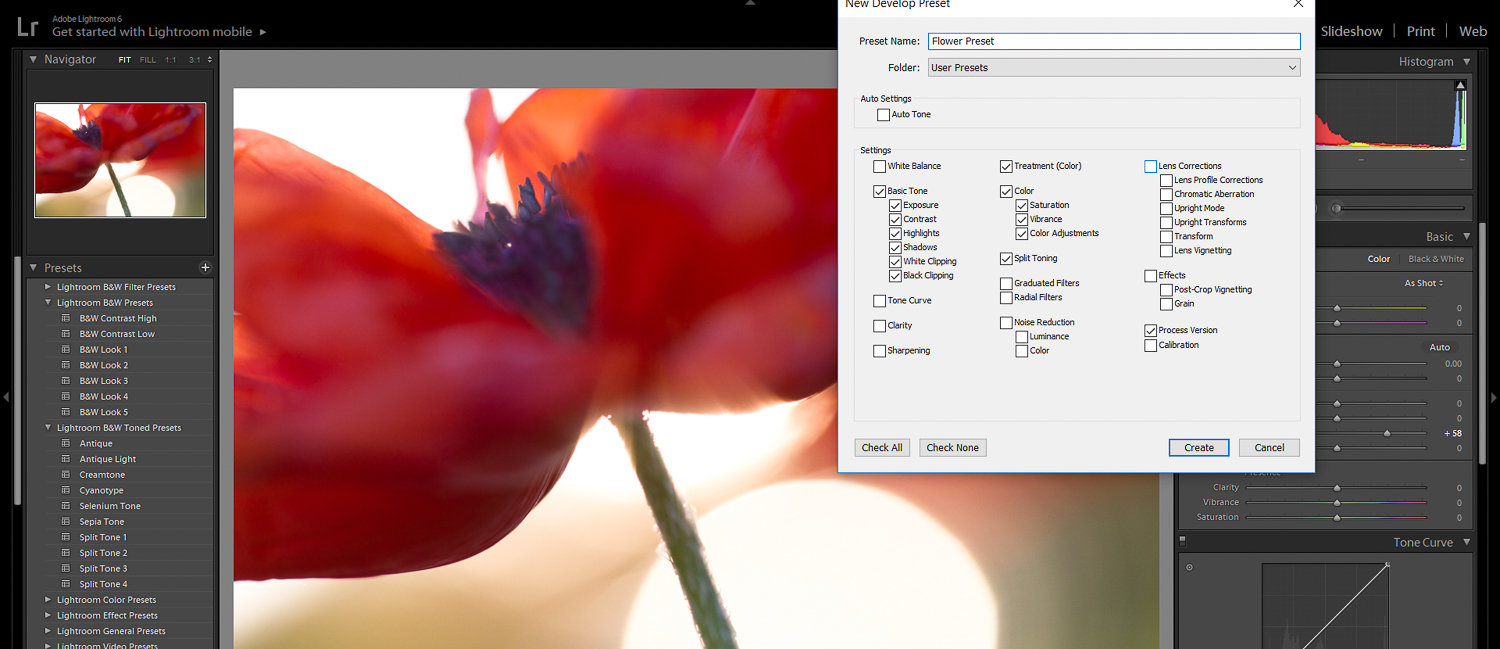Click Get started with Lightroom mobile
Screen dimensions: 1500x649
152,32
